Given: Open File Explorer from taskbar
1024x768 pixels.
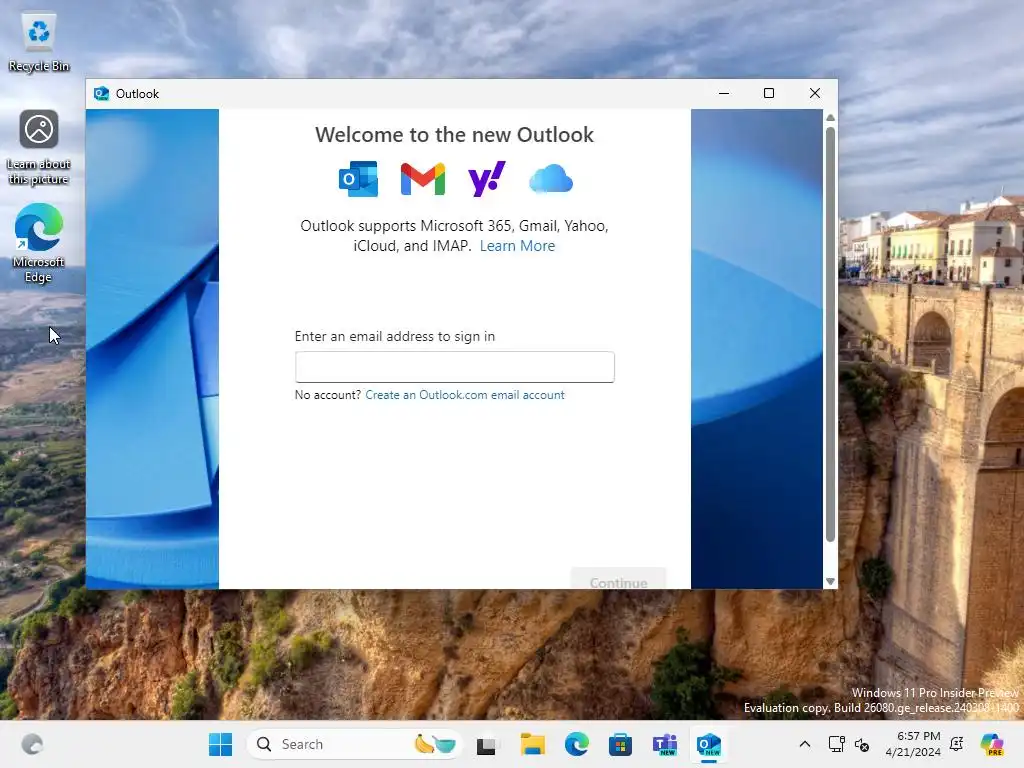Looking at the screenshot, I should point(532,744).
